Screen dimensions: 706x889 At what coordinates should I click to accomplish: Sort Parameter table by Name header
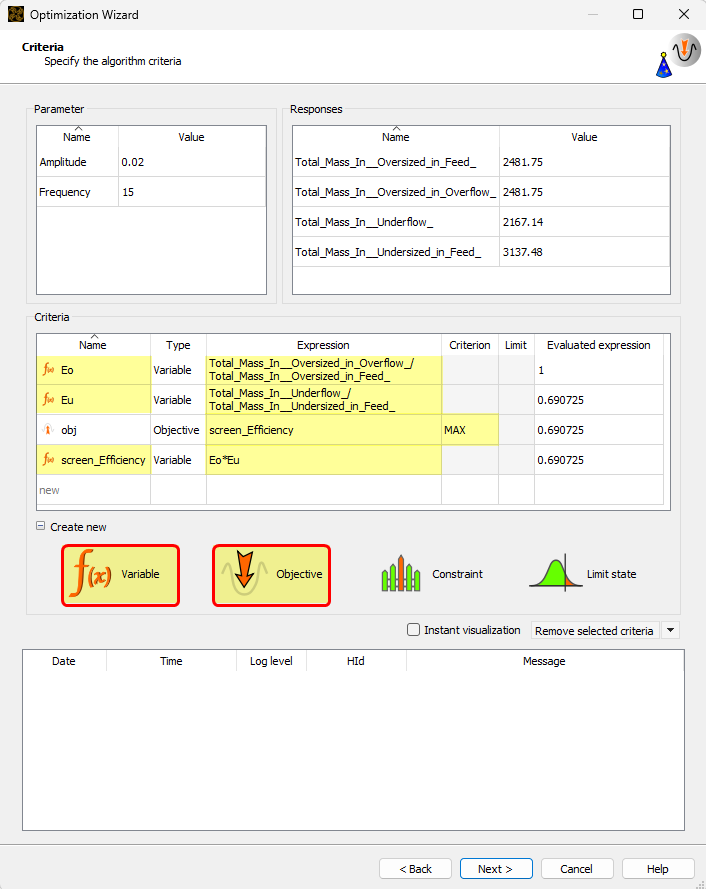click(77, 137)
